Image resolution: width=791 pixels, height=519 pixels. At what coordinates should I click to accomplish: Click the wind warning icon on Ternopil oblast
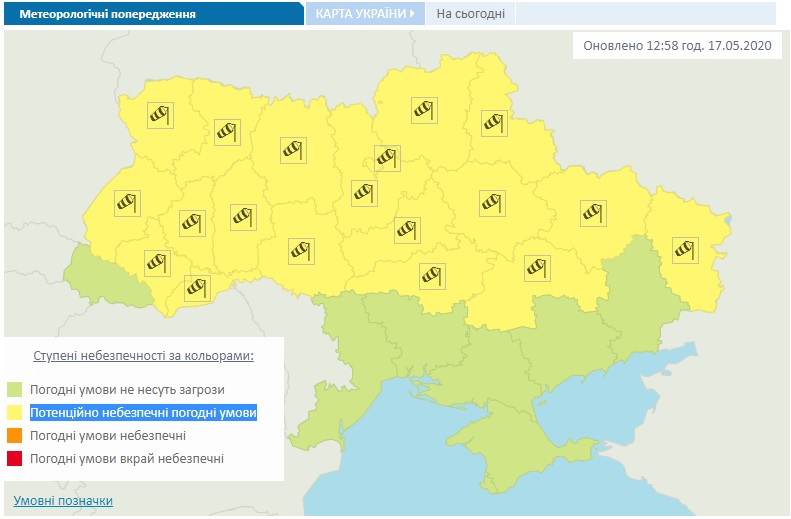[192, 223]
